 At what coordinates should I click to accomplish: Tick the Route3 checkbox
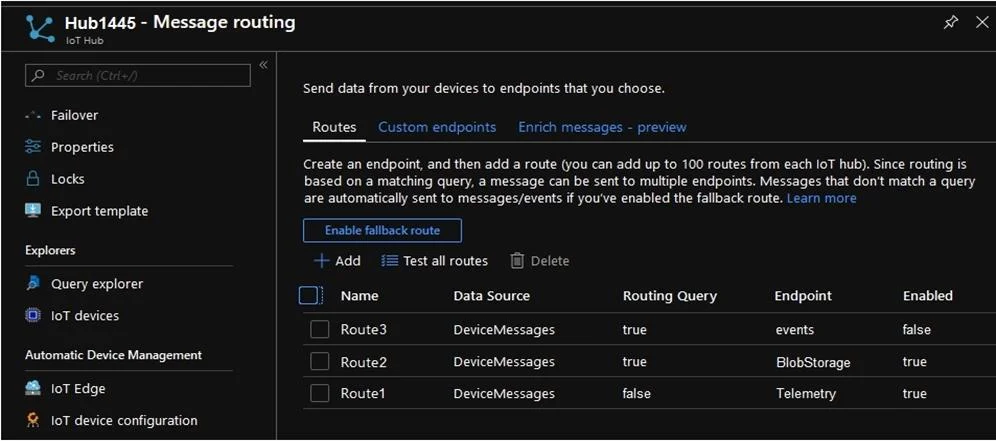click(x=320, y=330)
